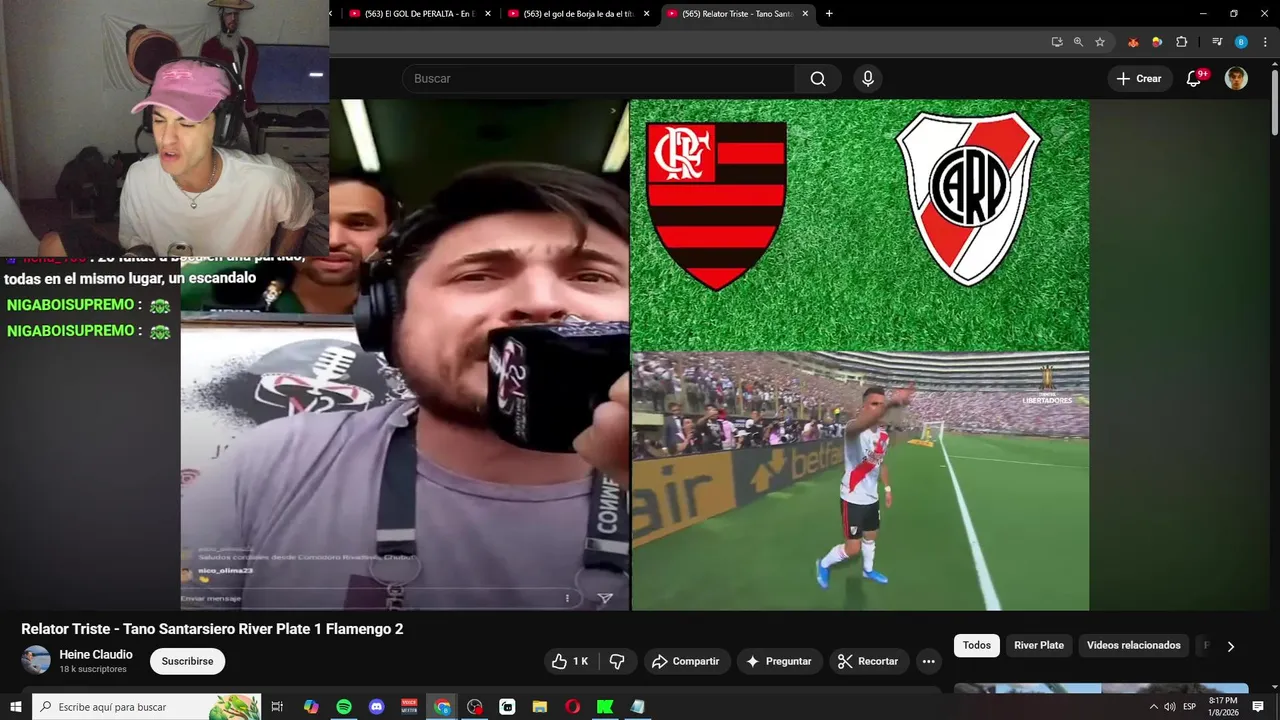Open the media control music-note icon

point(1217,42)
